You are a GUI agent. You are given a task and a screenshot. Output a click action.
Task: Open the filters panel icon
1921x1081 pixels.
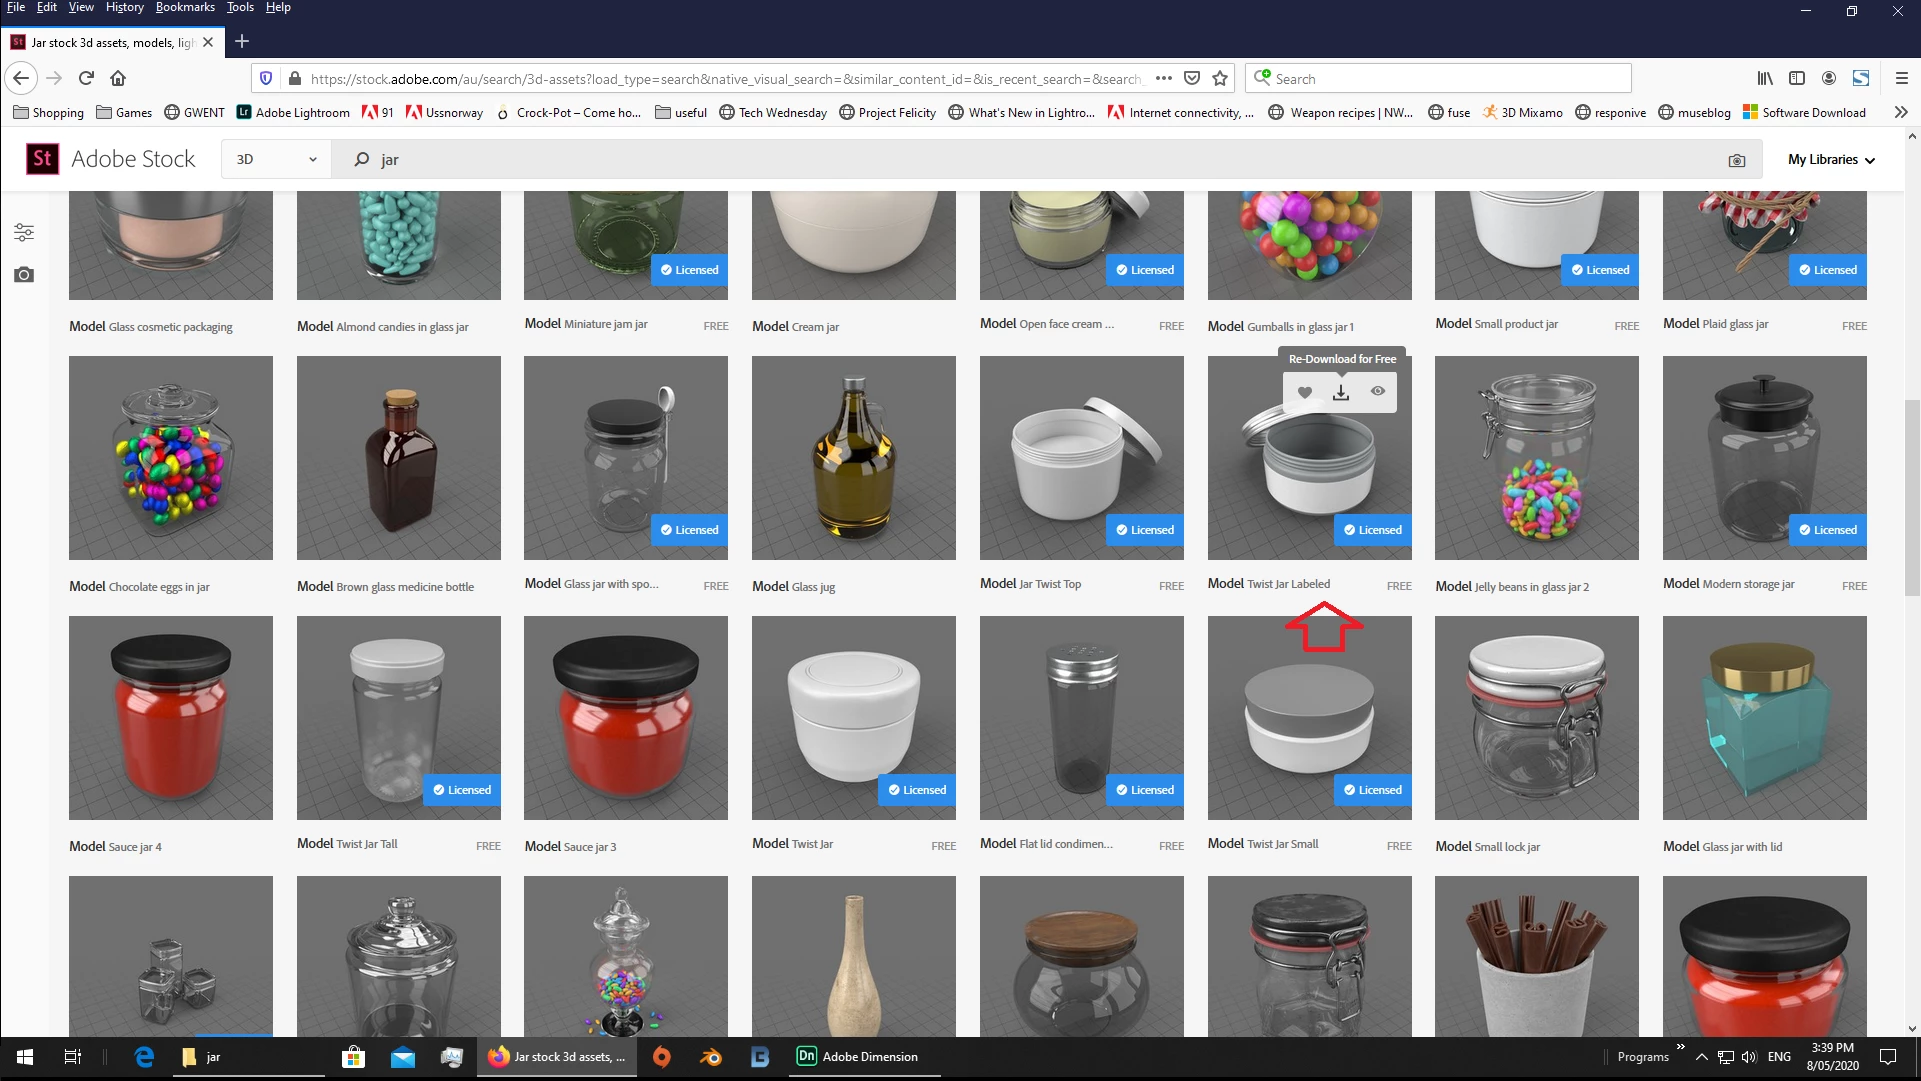[24, 233]
